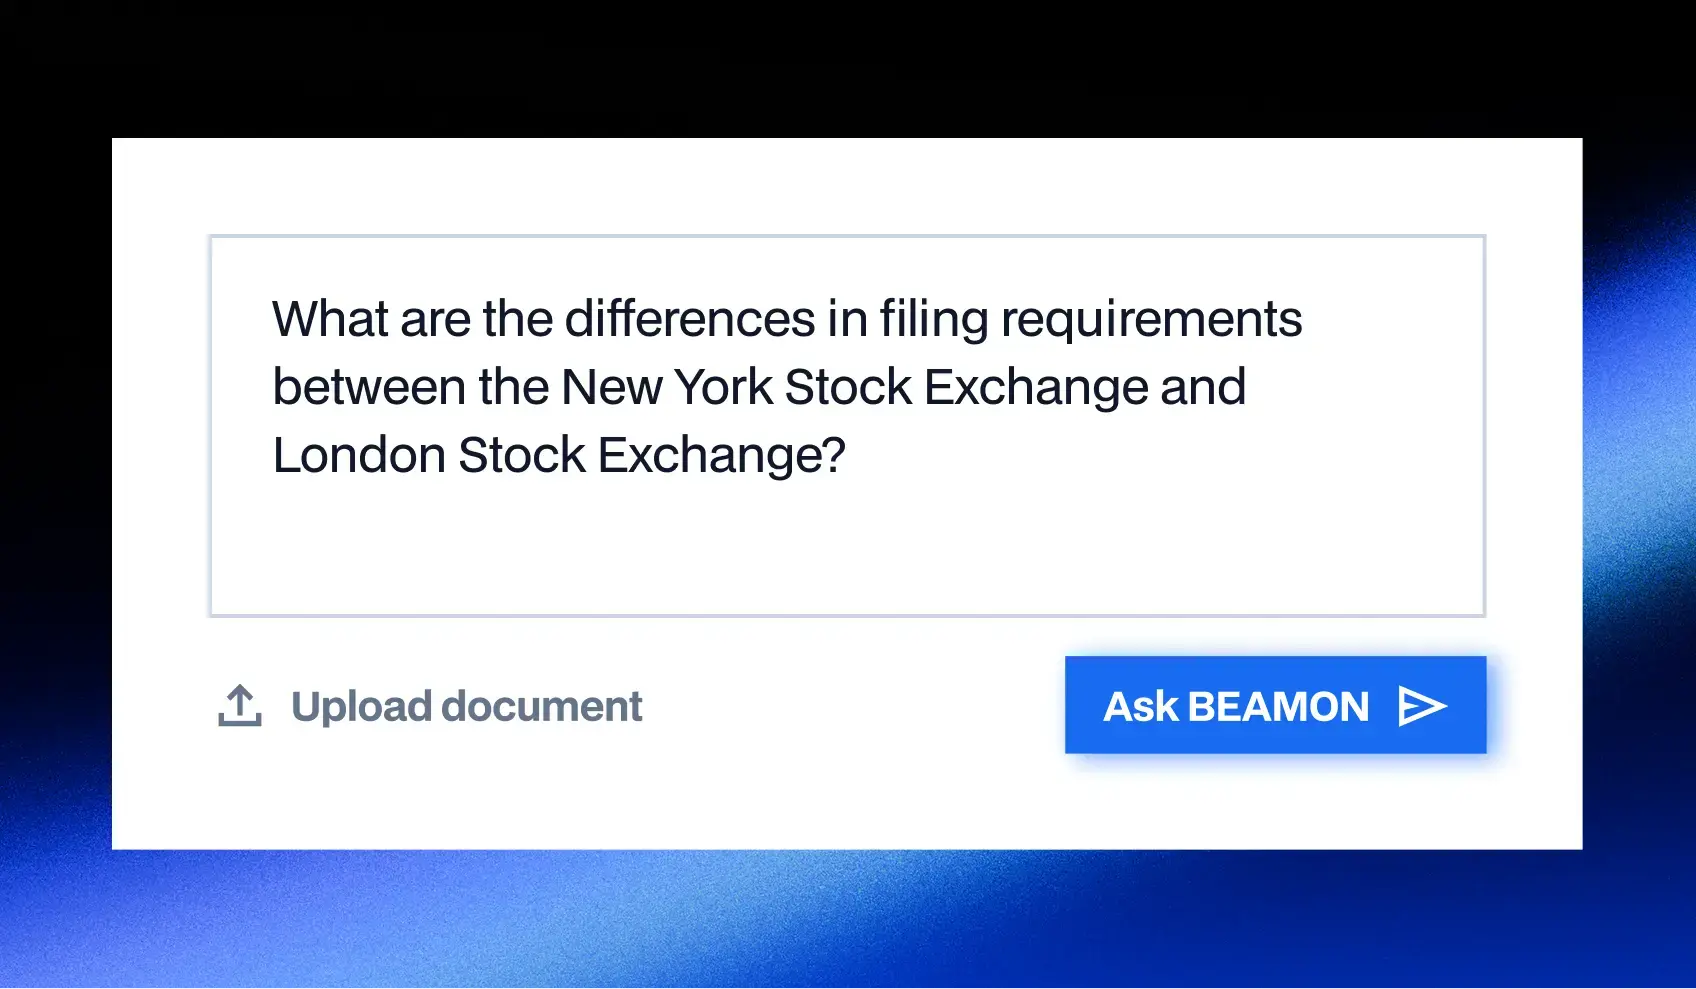
Task: Place cursor after "Exchange?" at question end
Action: tap(848, 455)
